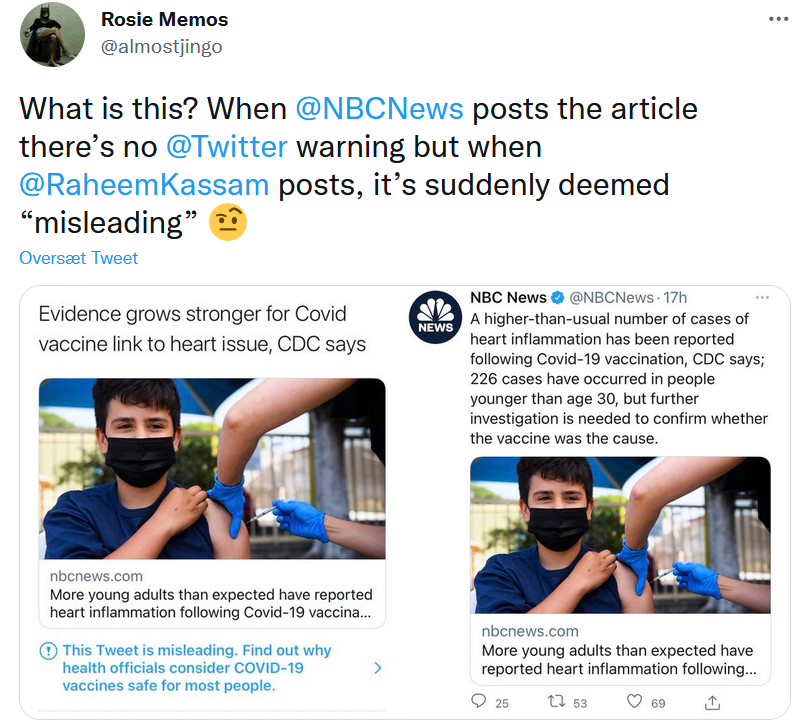
Task: Click Oversæt Tweet translate link
Action: 79,258
